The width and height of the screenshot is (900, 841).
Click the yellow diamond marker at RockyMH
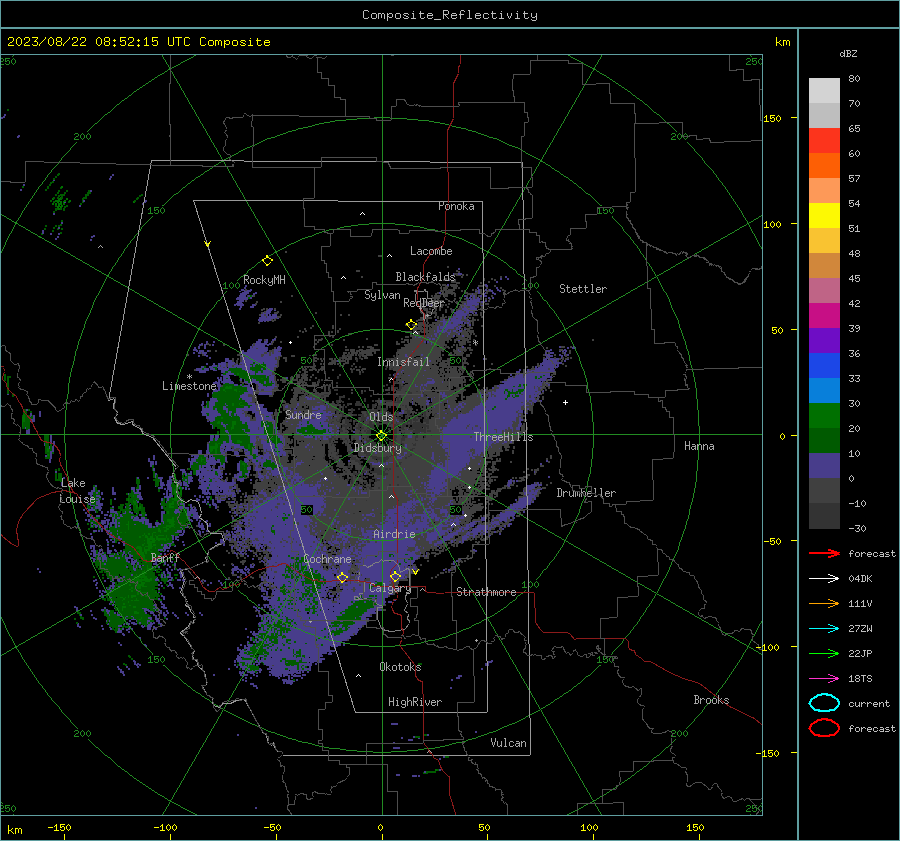click(267, 261)
